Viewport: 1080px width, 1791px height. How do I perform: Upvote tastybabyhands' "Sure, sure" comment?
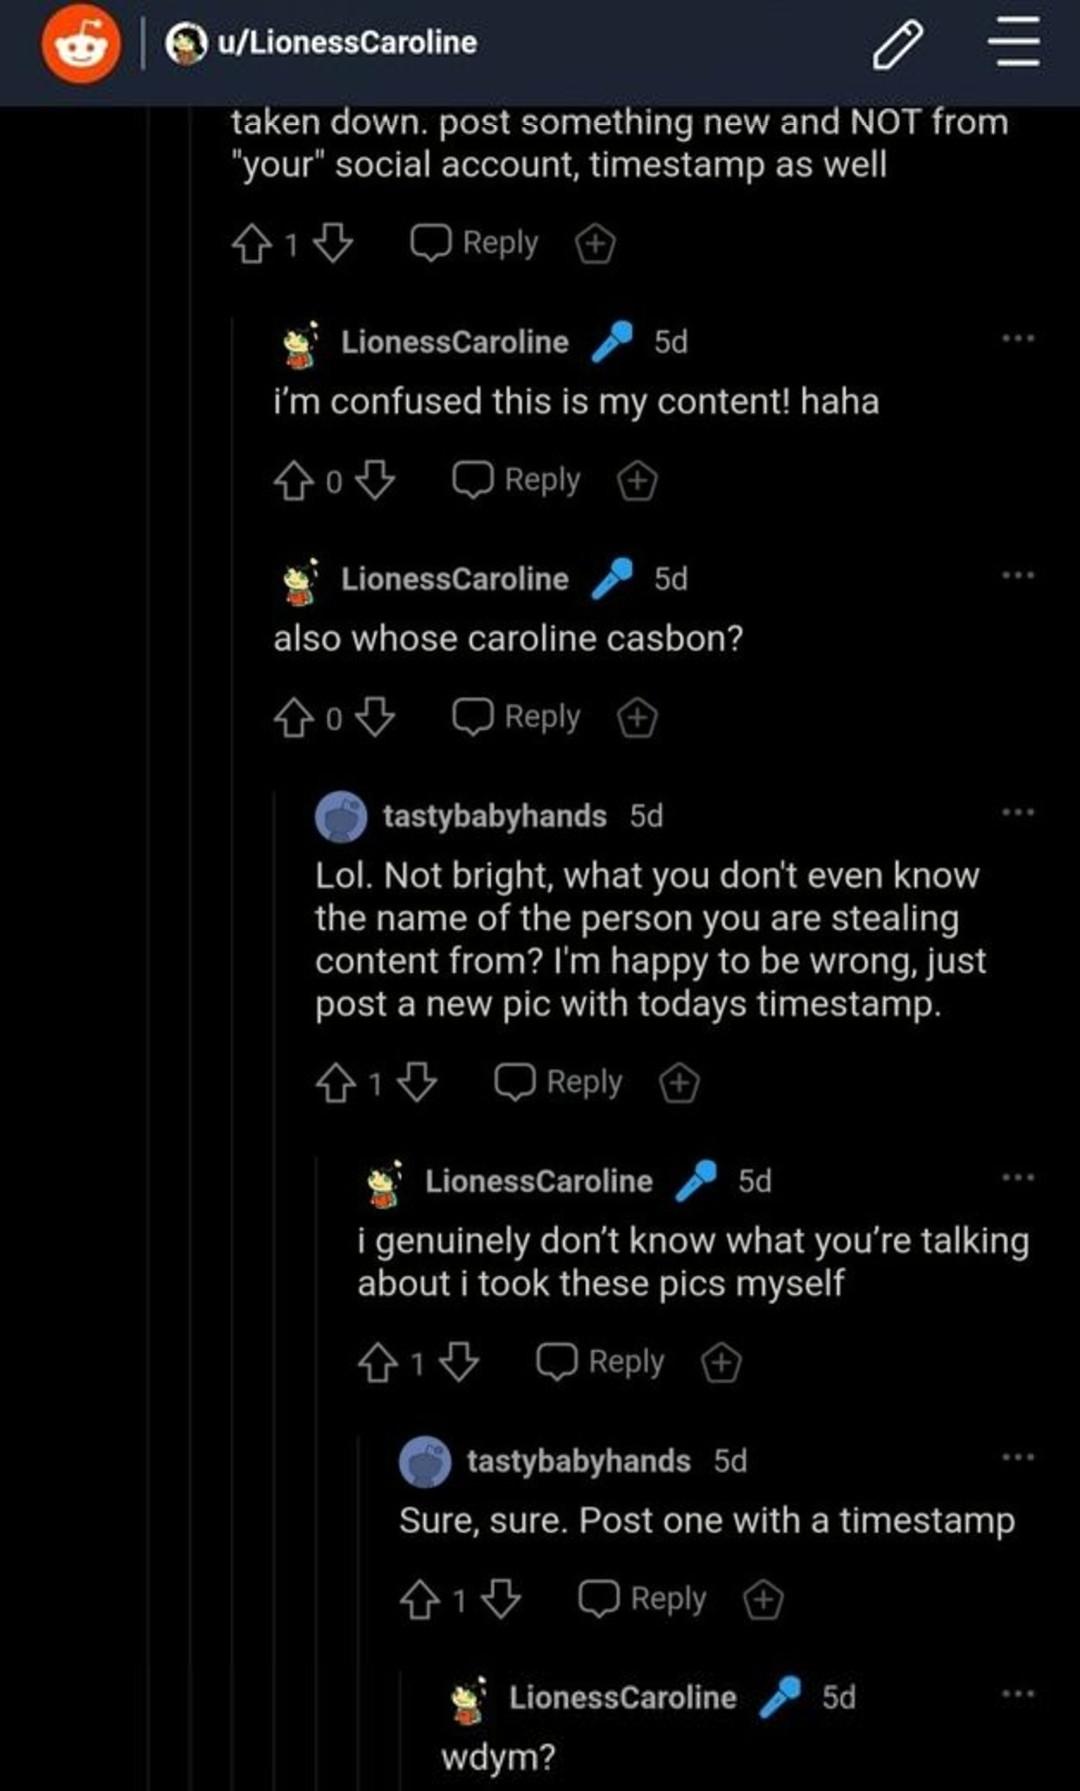[419, 1599]
